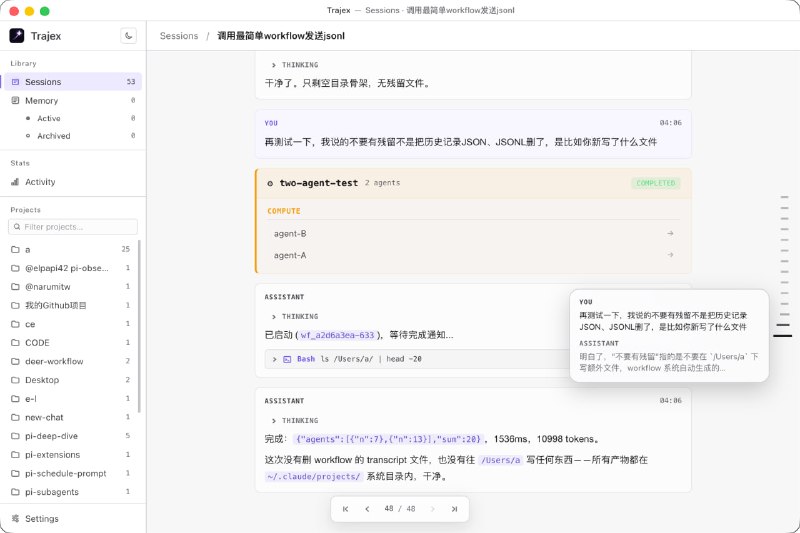The width and height of the screenshot is (800, 533).
Task: Open the @elpapi42 pi-obse... project
Action: [71, 268]
